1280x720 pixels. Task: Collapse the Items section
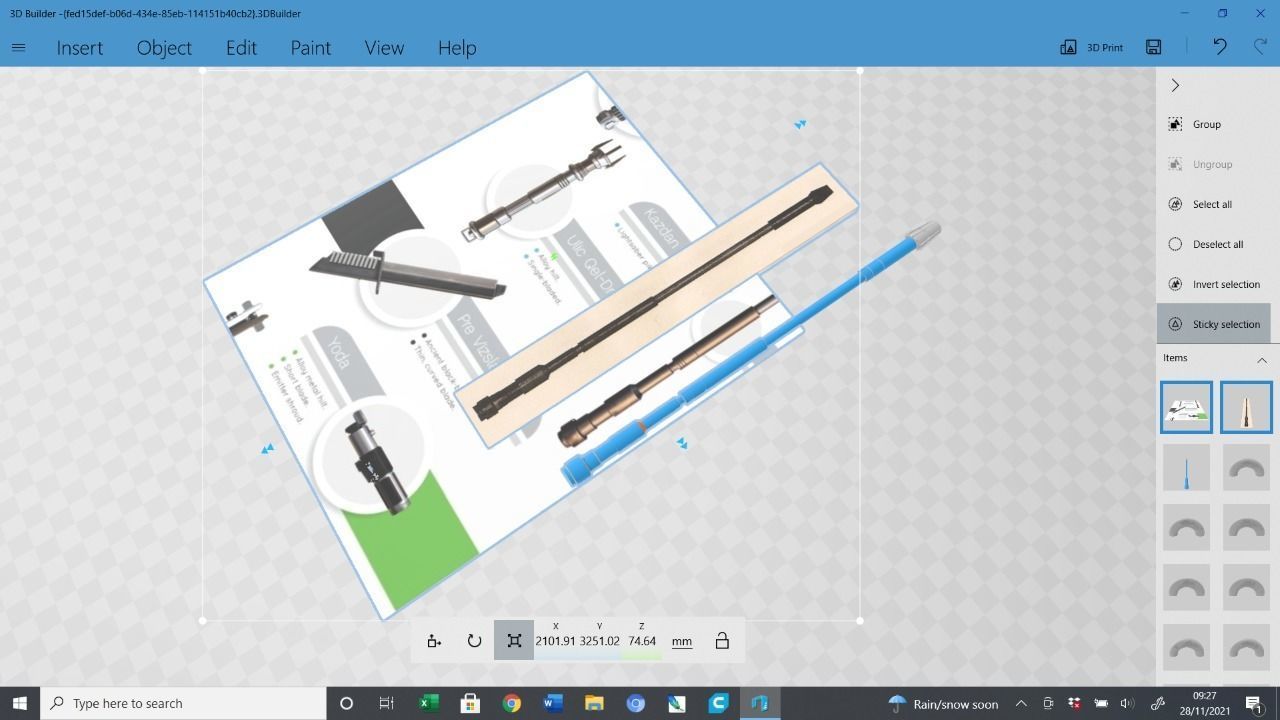[x=1262, y=359]
